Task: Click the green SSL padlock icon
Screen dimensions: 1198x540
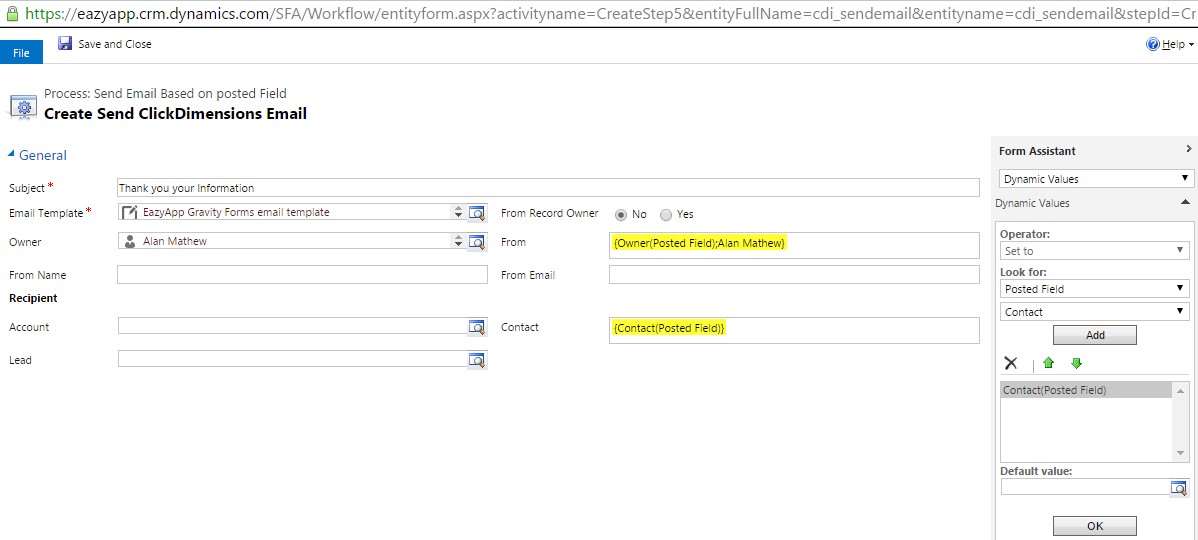Action: (12, 12)
